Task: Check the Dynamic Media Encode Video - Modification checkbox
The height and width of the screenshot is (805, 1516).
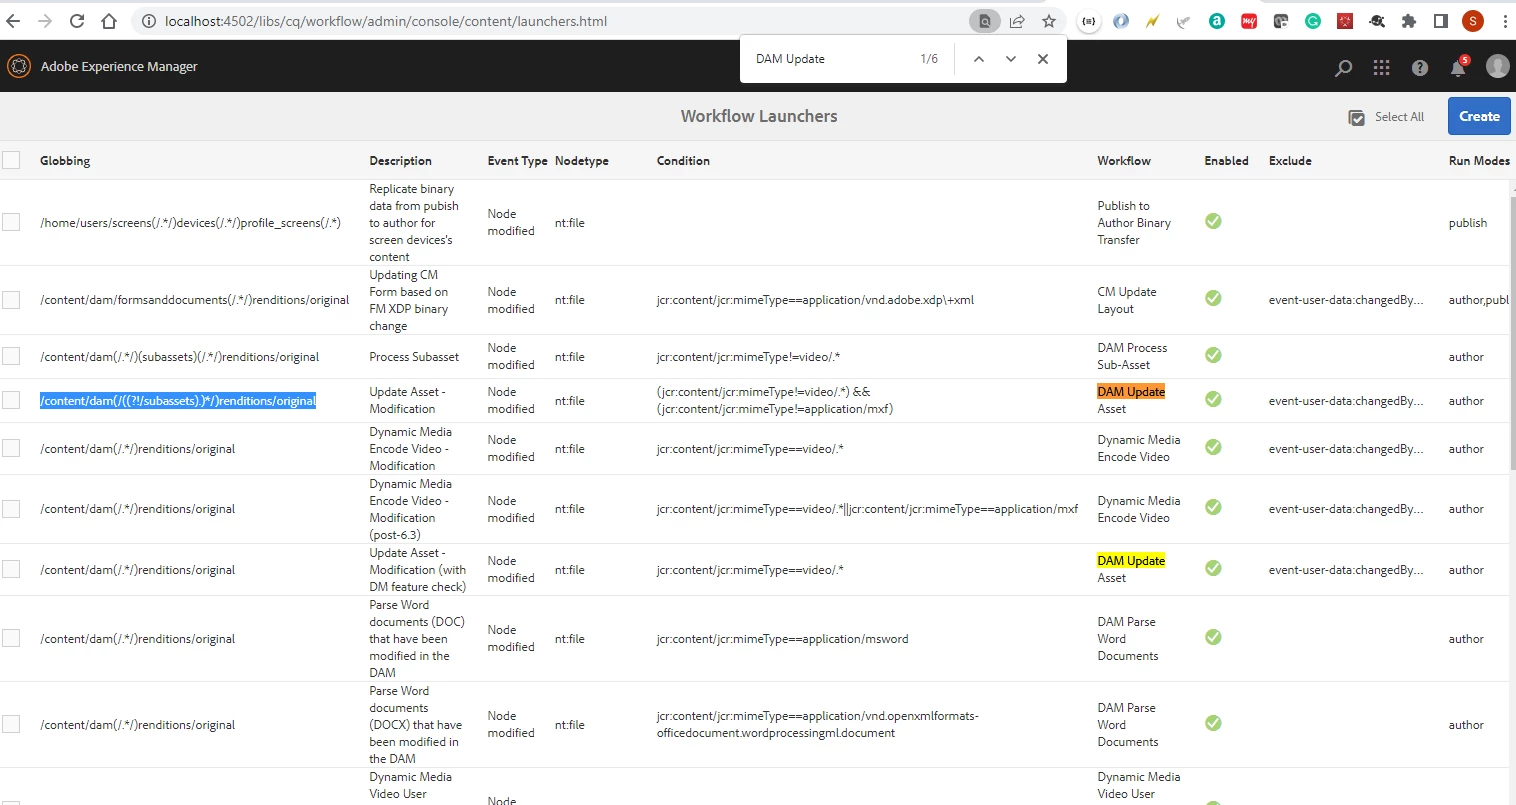Action: tap(11, 448)
